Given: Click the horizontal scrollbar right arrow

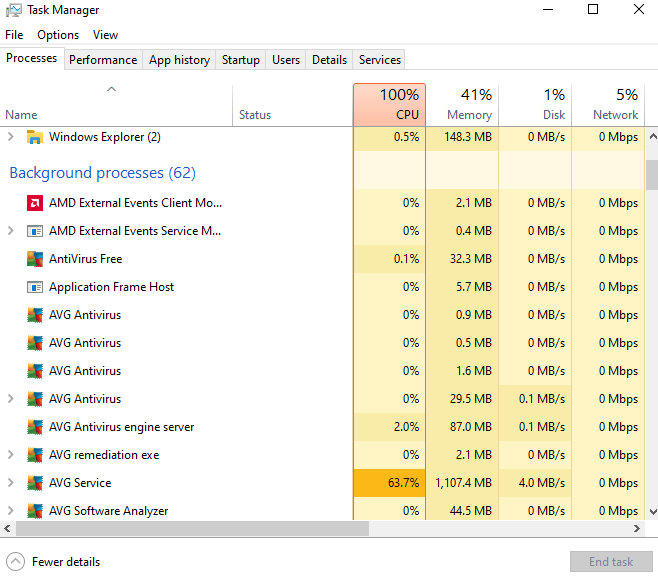Looking at the screenshot, I should pyautogui.click(x=637, y=529).
